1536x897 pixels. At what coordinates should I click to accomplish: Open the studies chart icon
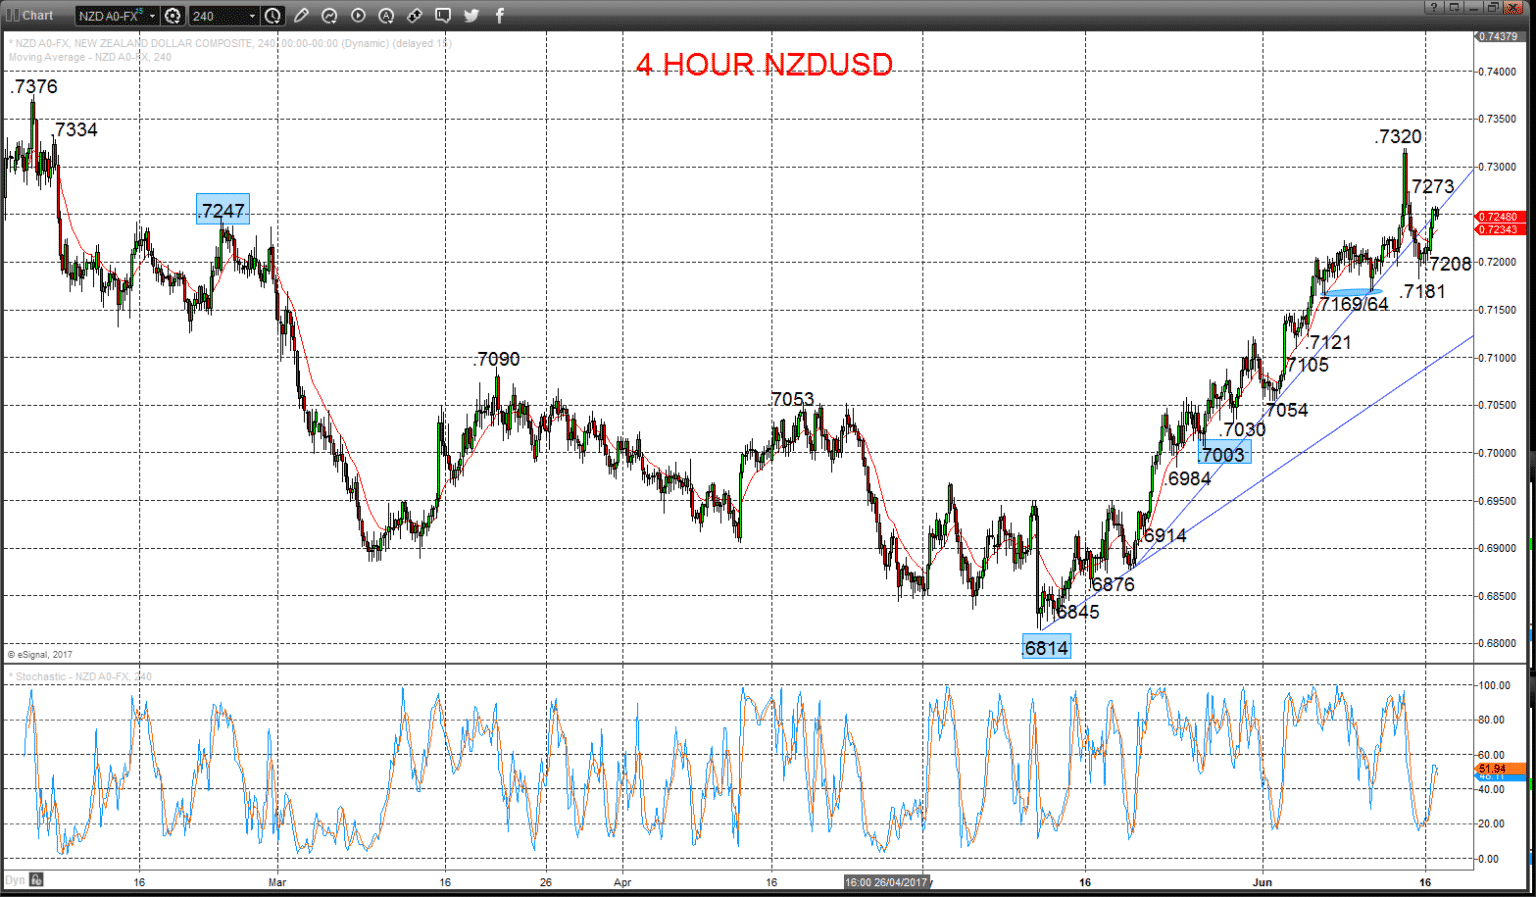click(x=329, y=16)
